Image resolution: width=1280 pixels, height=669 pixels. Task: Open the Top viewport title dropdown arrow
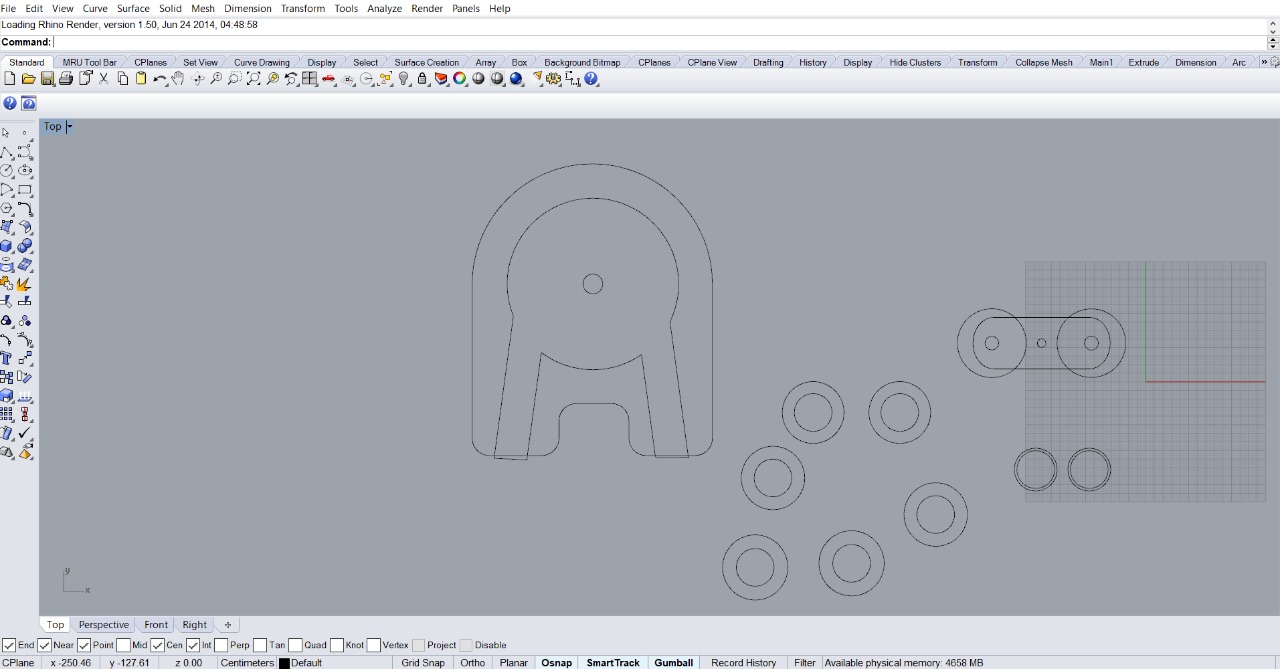pos(69,126)
